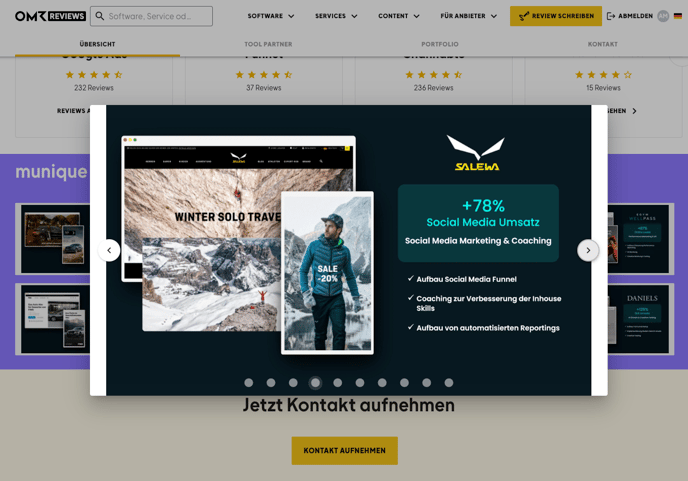Viewport: 688px width, 481px height.
Task: Open the 15 Reviews text link
Action: pyautogui.click(x=603, y=88)
